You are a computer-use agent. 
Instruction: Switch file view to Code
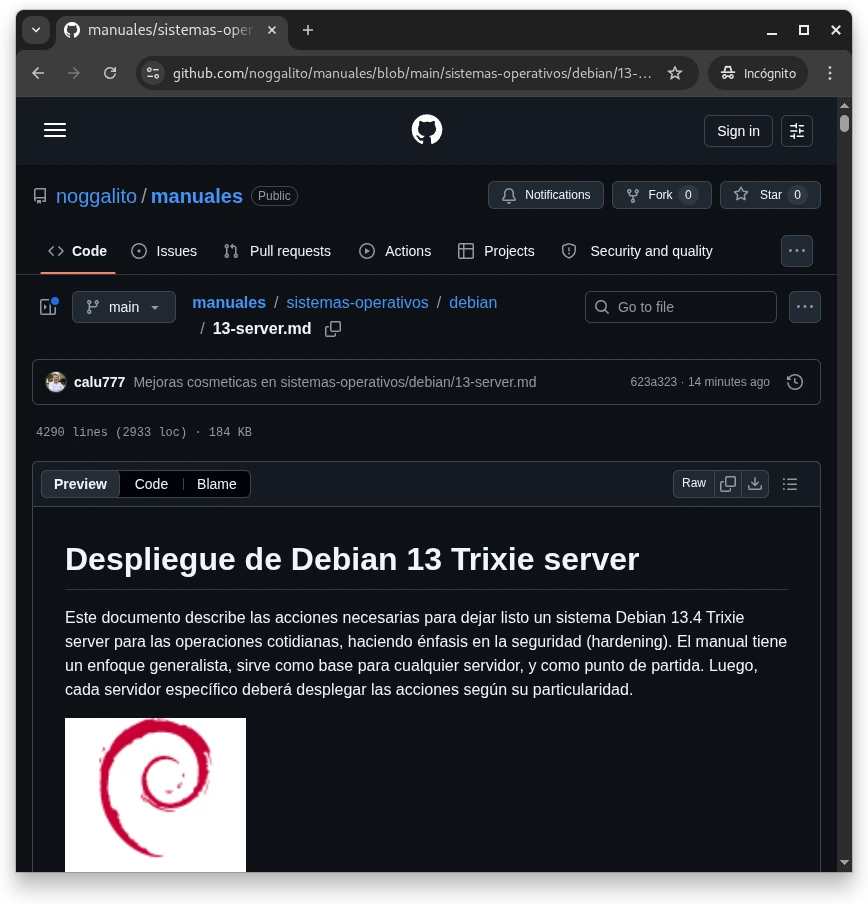click(151, 484)
